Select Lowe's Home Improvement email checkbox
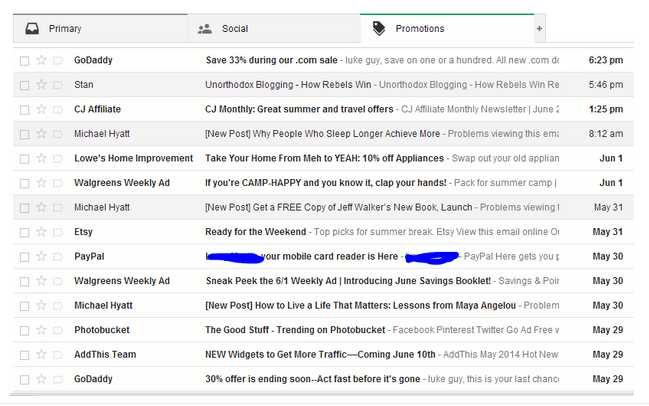649x406 pixels. 24,159
